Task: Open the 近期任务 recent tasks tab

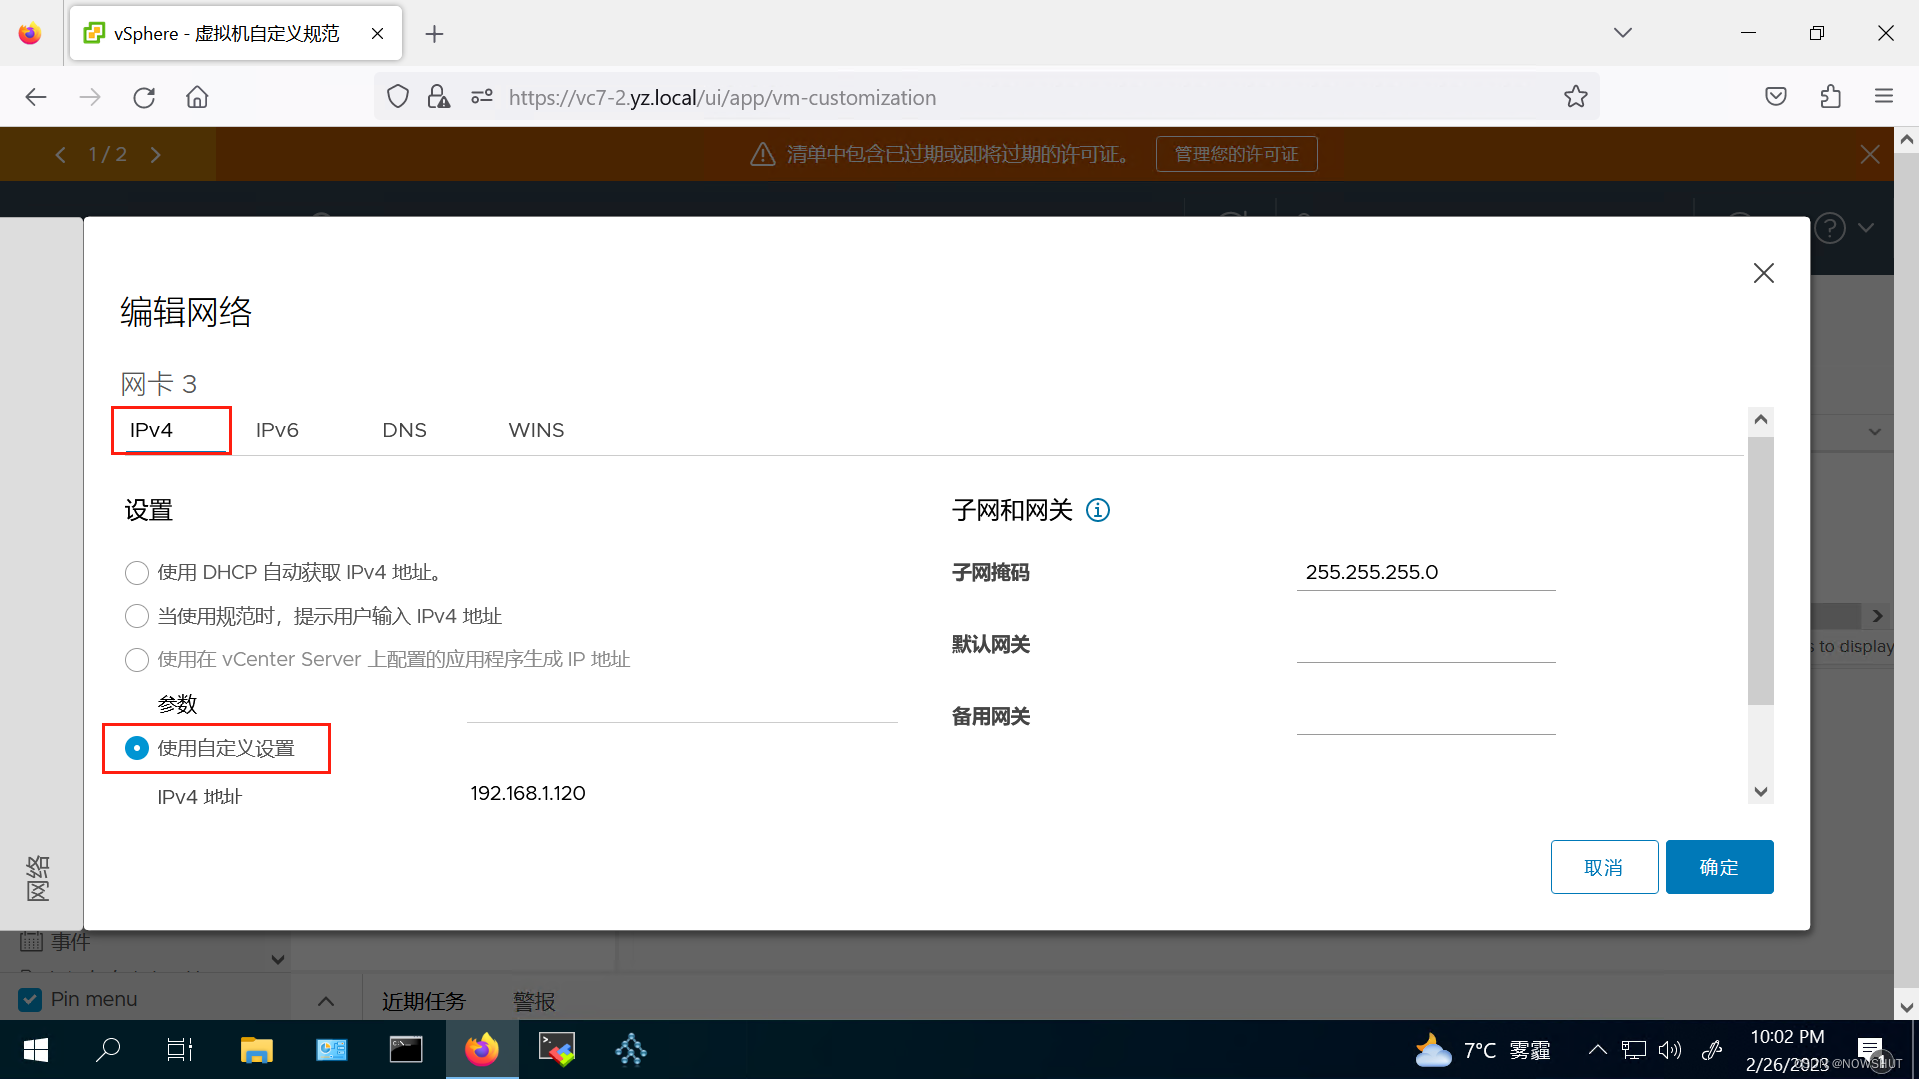Action: tap(424, 1001)
